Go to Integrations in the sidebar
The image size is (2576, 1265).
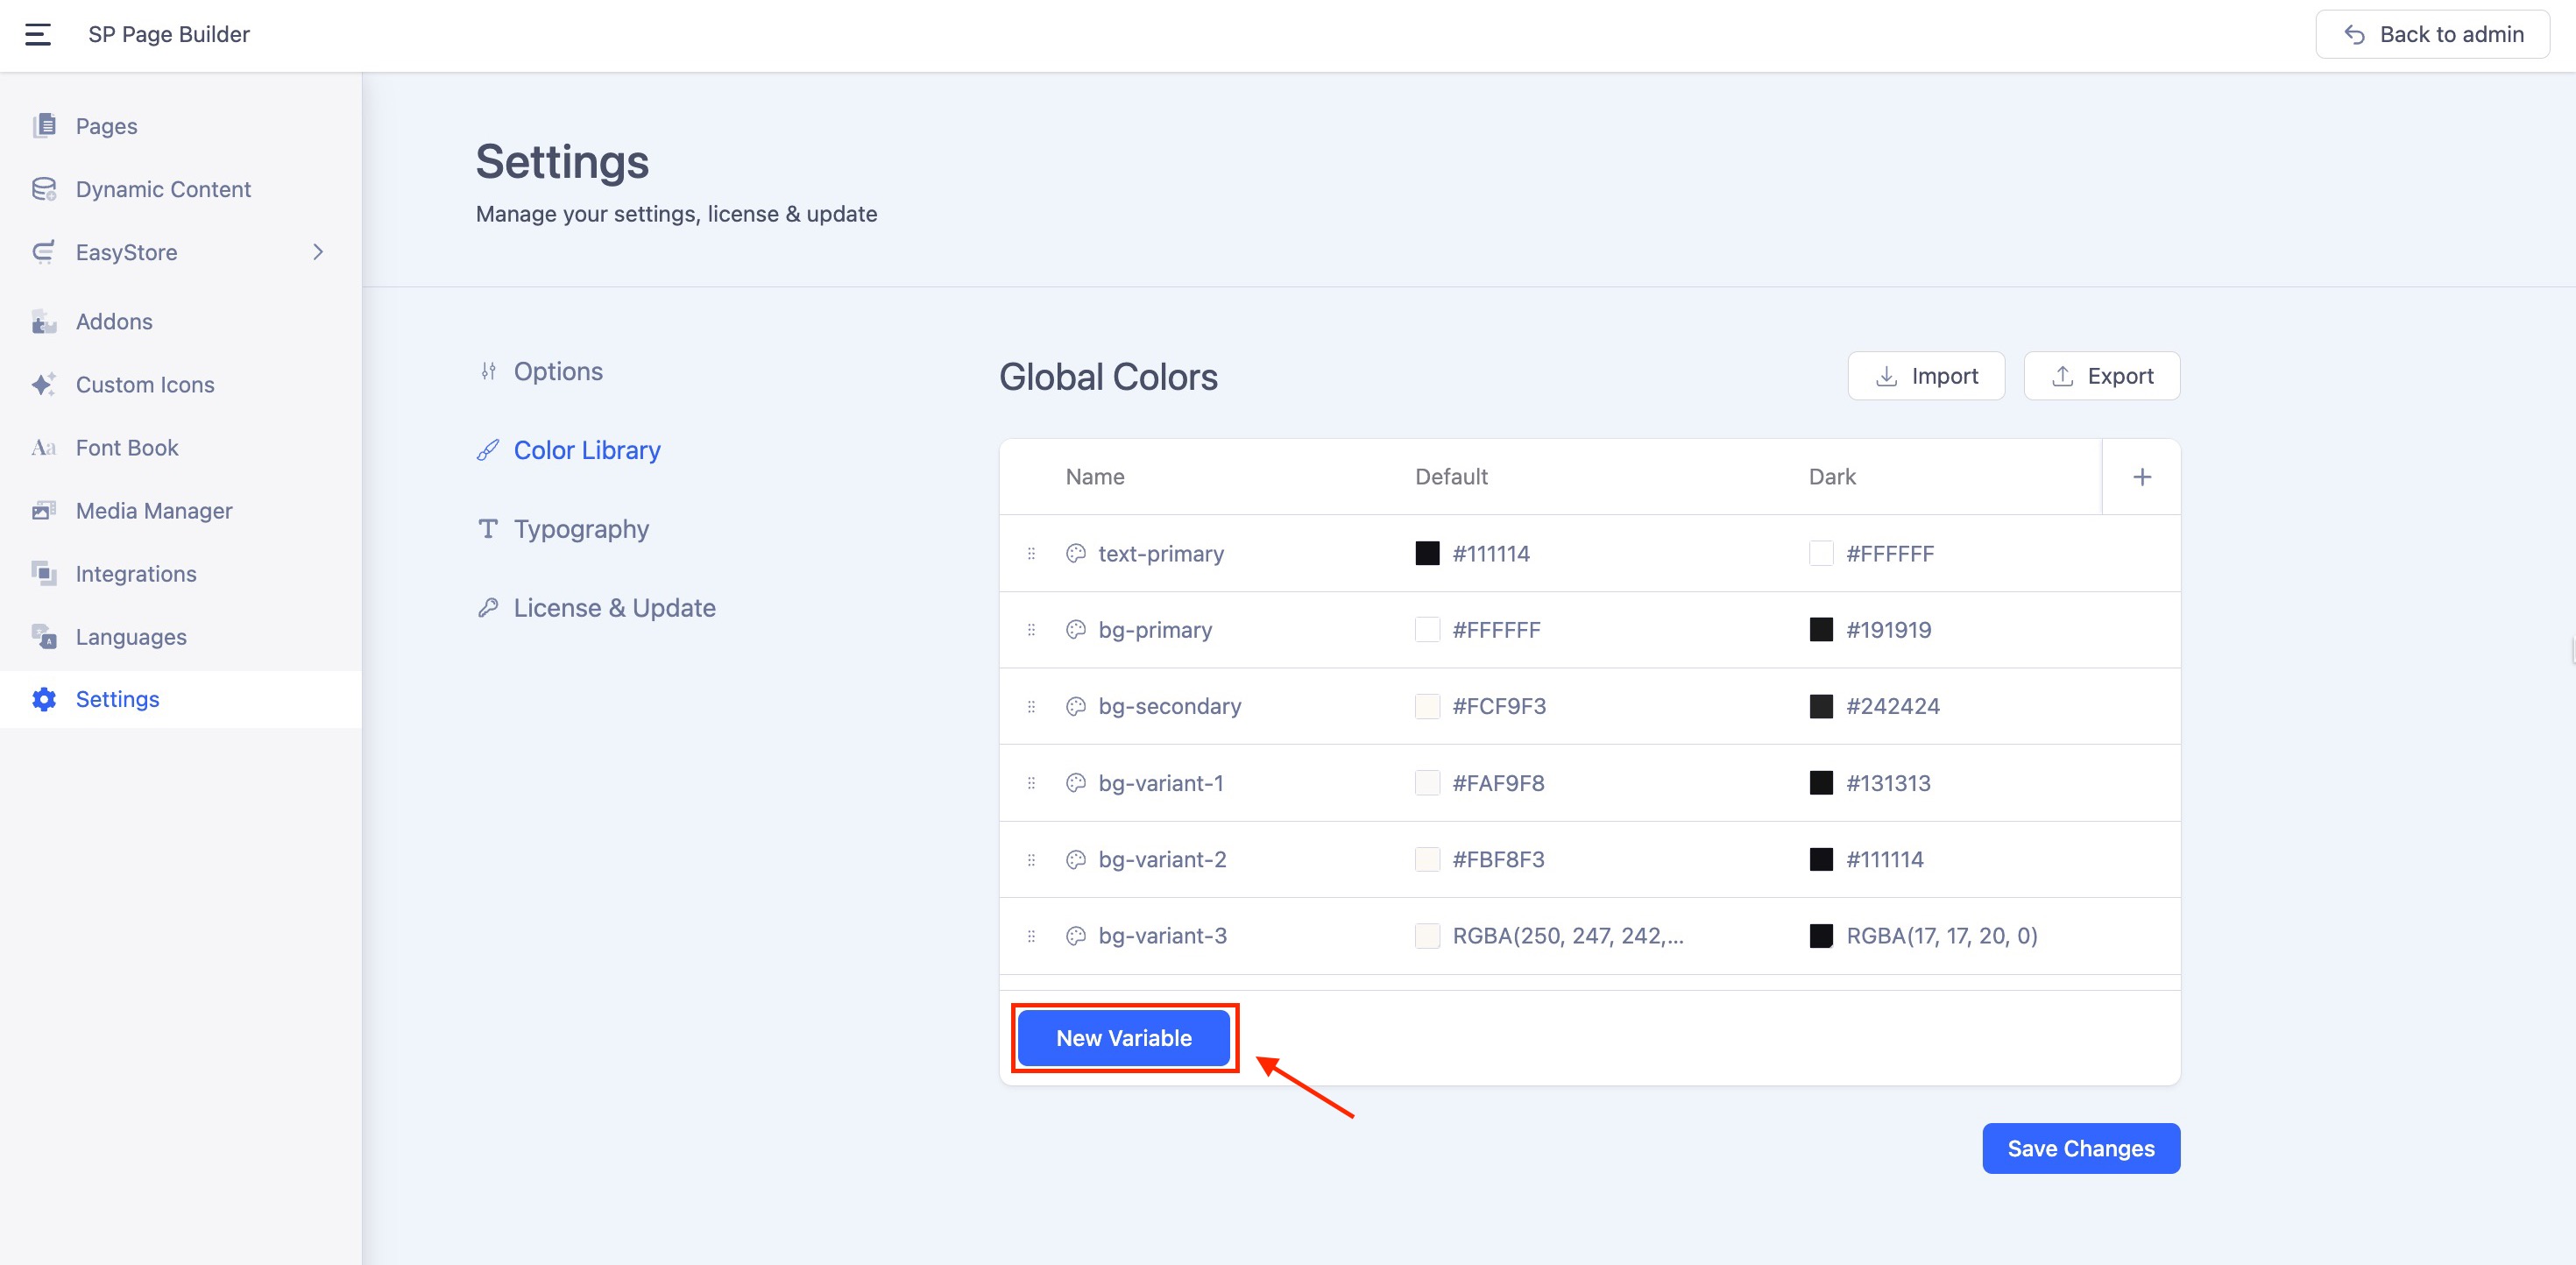tap(136, 573)
